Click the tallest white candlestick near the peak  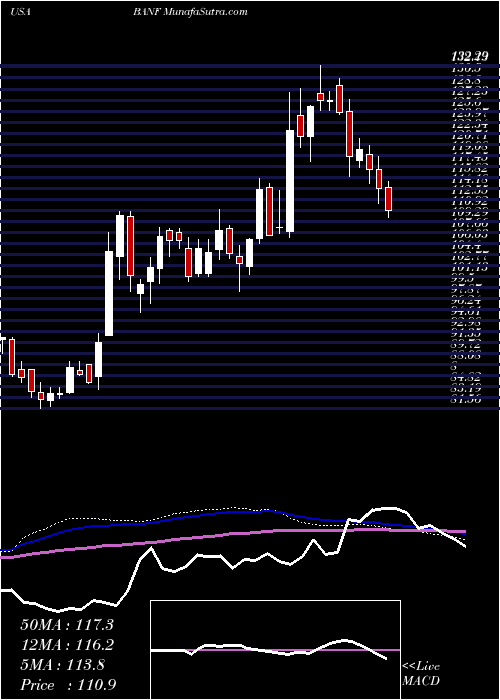[290, 181]
